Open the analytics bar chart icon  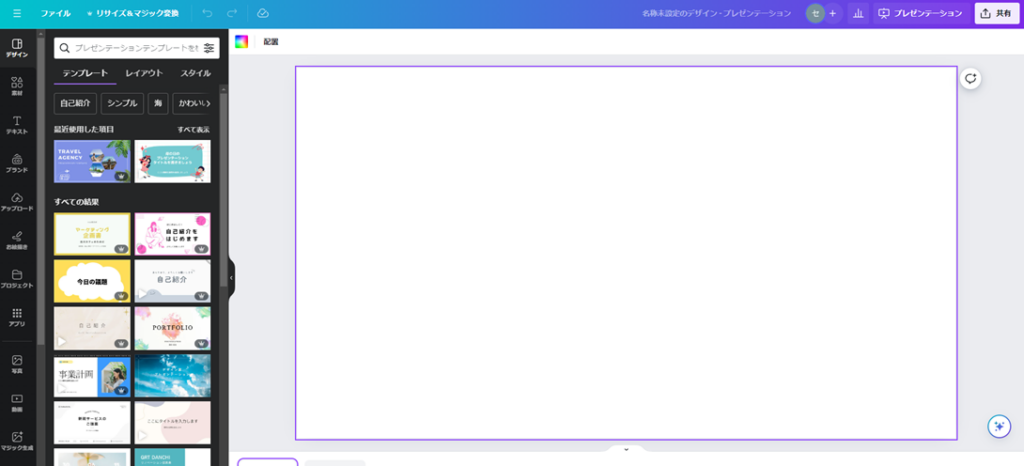[x=858, y=14]
